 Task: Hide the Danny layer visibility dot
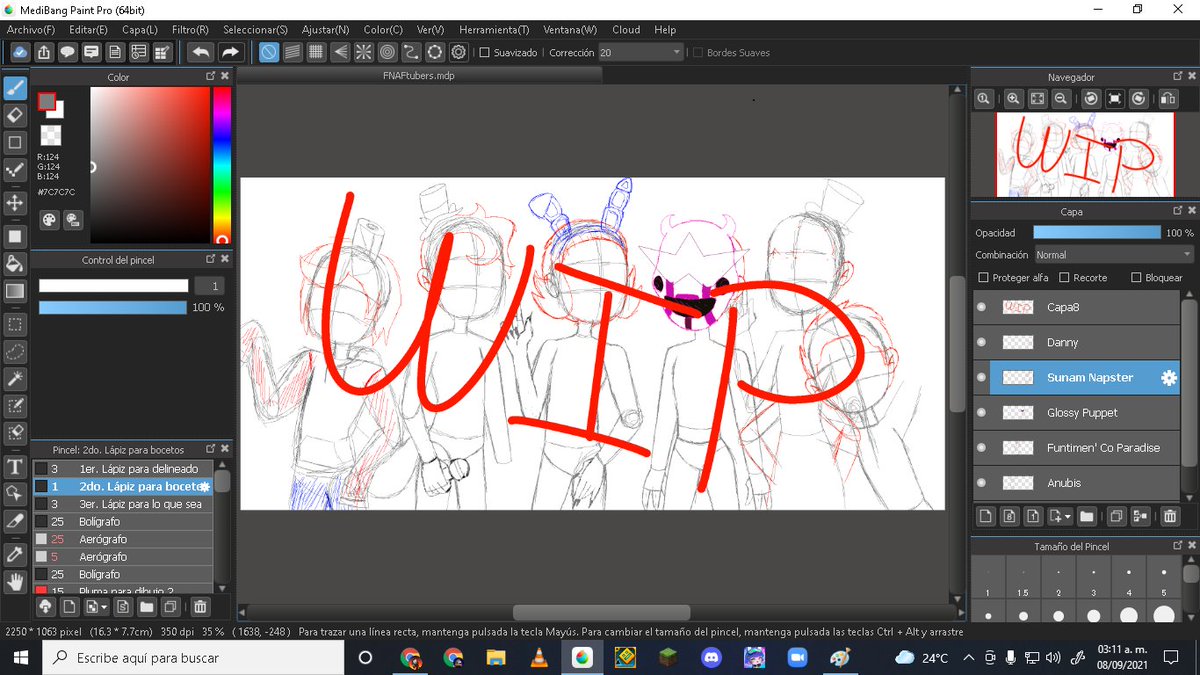(x=981, y=342)
